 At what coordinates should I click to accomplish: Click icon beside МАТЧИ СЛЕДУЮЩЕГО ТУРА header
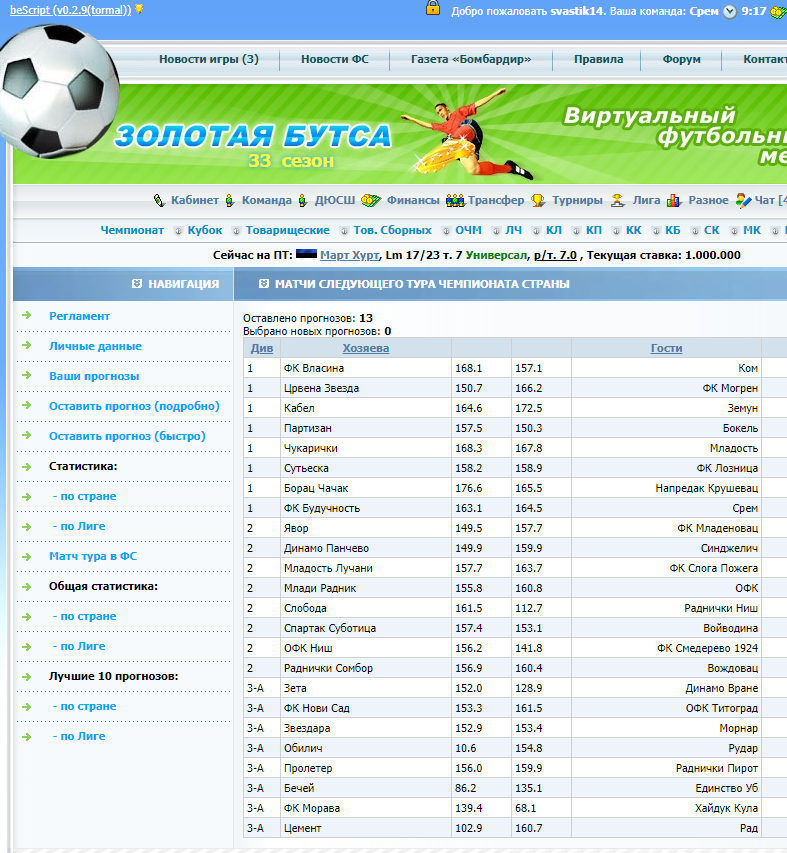click(264, 283)
